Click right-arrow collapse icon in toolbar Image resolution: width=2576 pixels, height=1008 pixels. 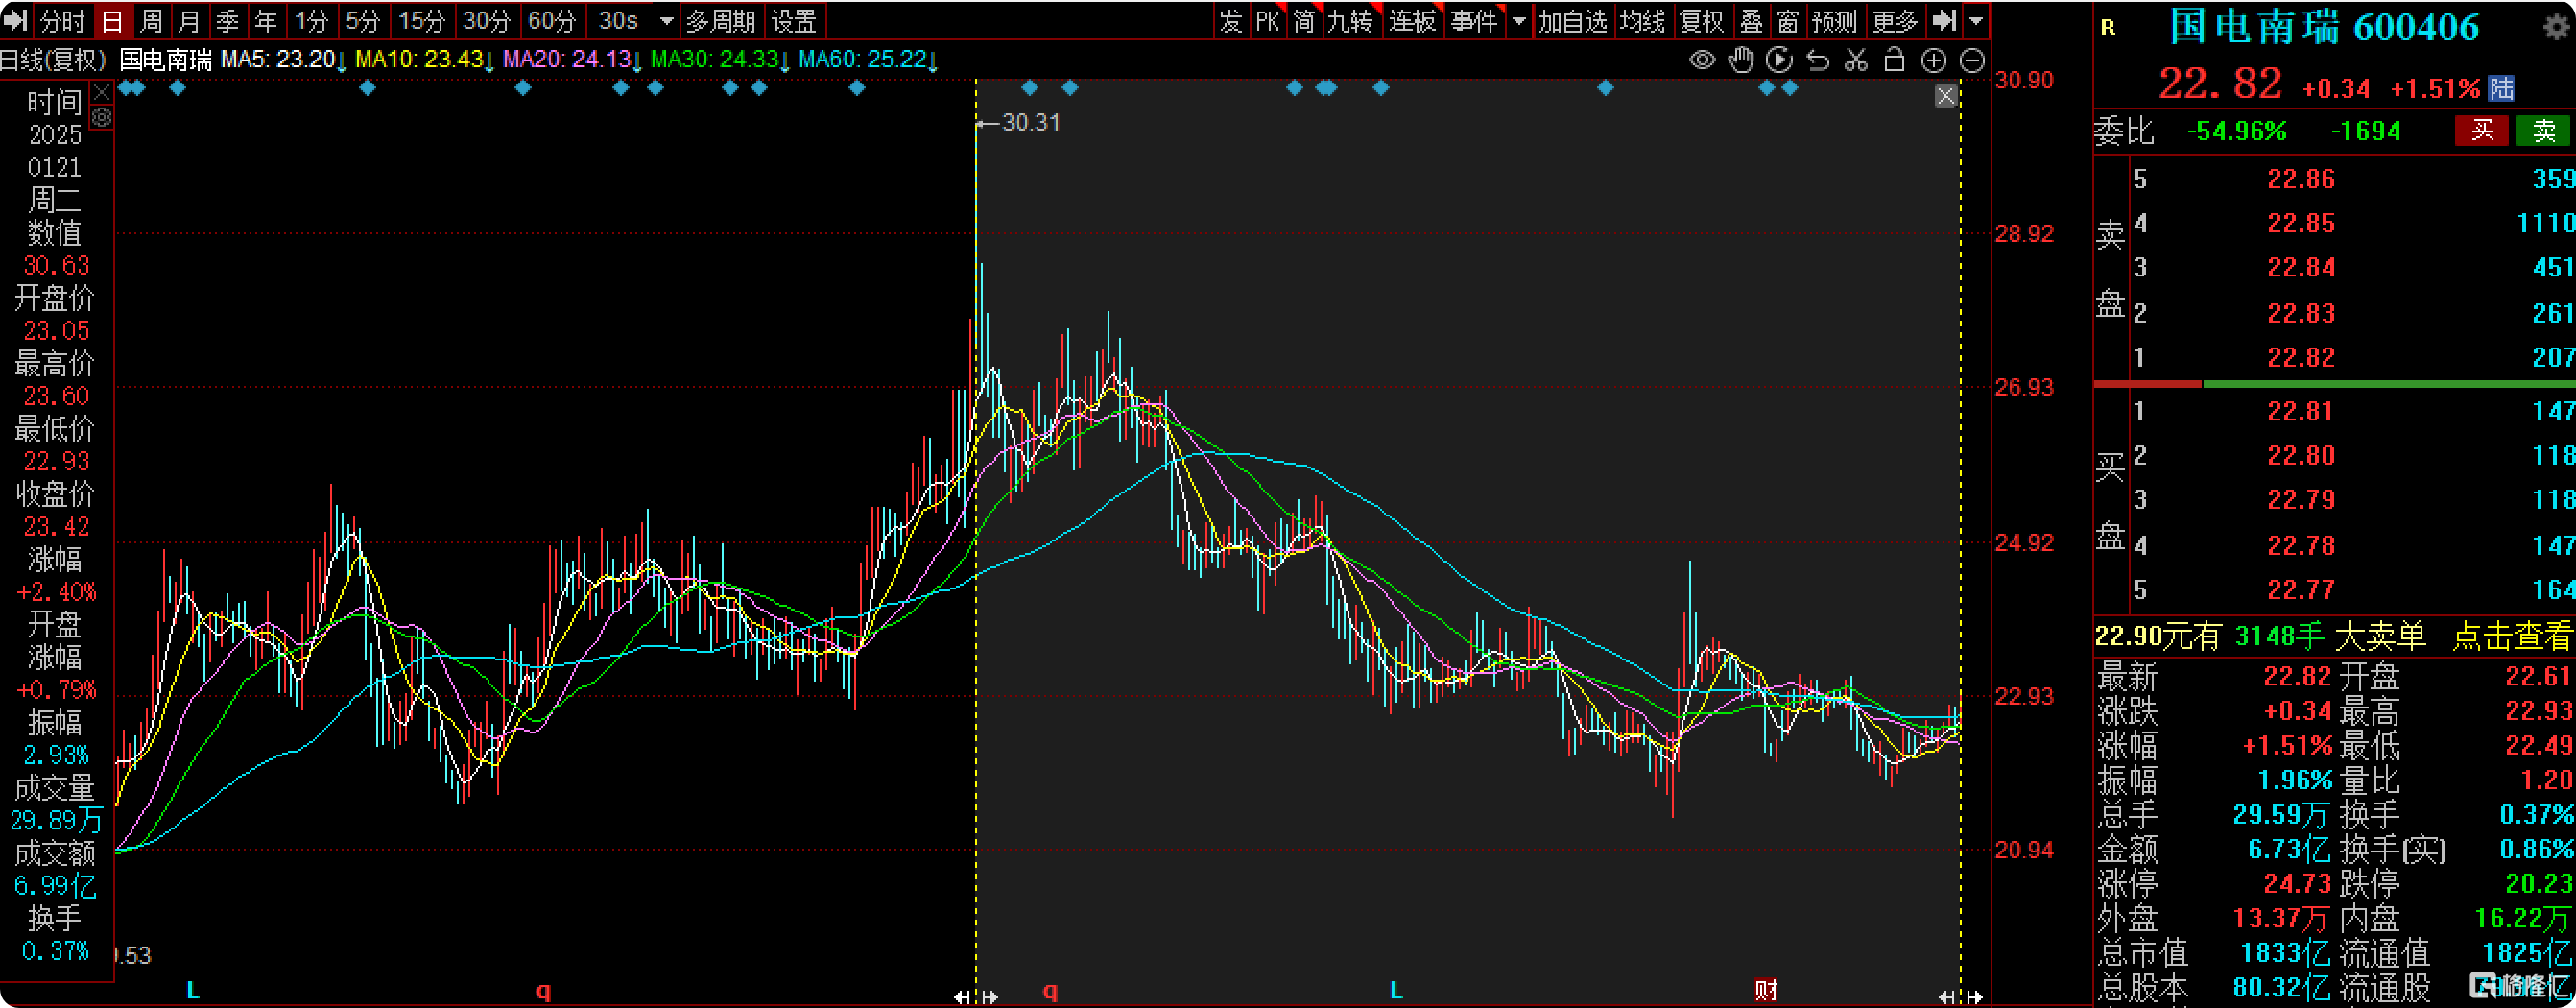point(1943,20)
